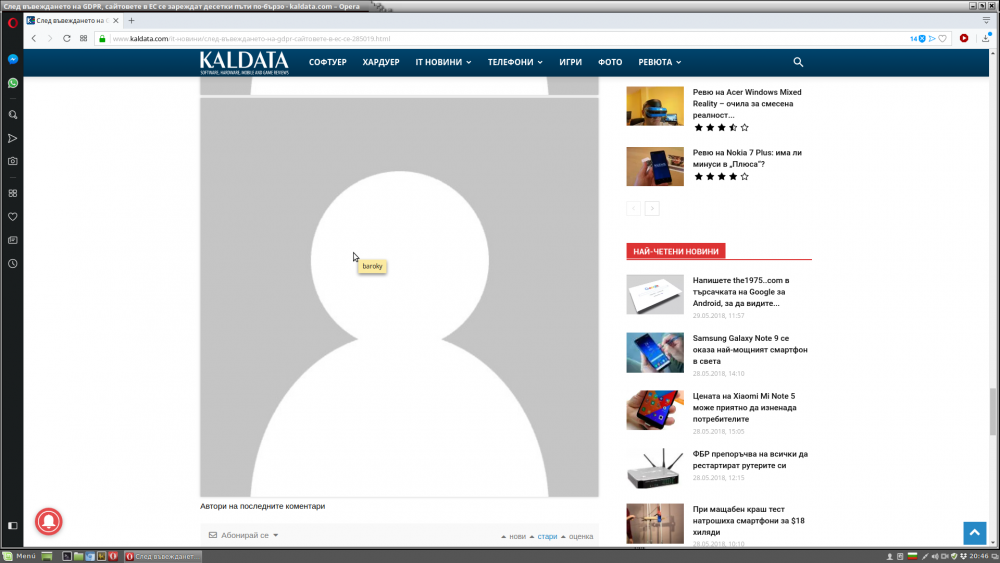Screen dimensions: 1000x563
Task: Reload the current page
Action: 66,38
